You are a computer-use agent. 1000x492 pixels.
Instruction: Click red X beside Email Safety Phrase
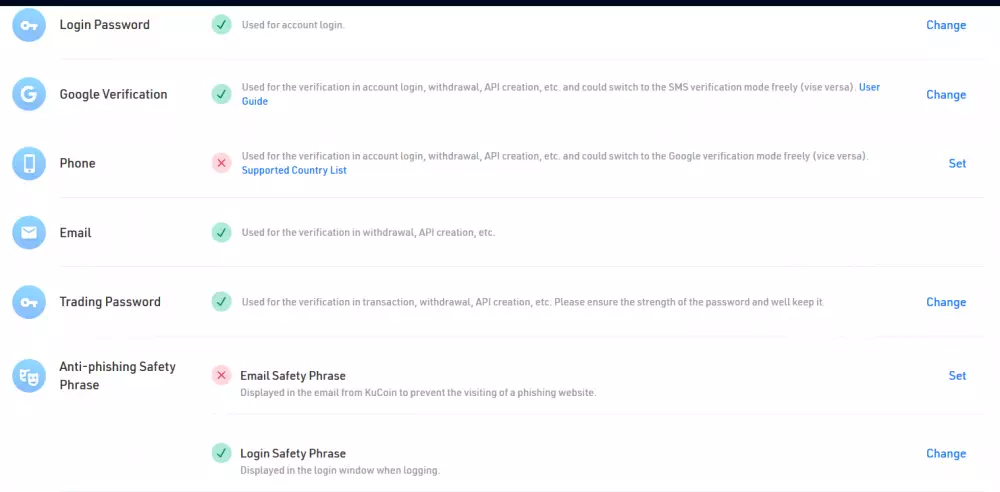pyautogui.click(x=221, y=376)
